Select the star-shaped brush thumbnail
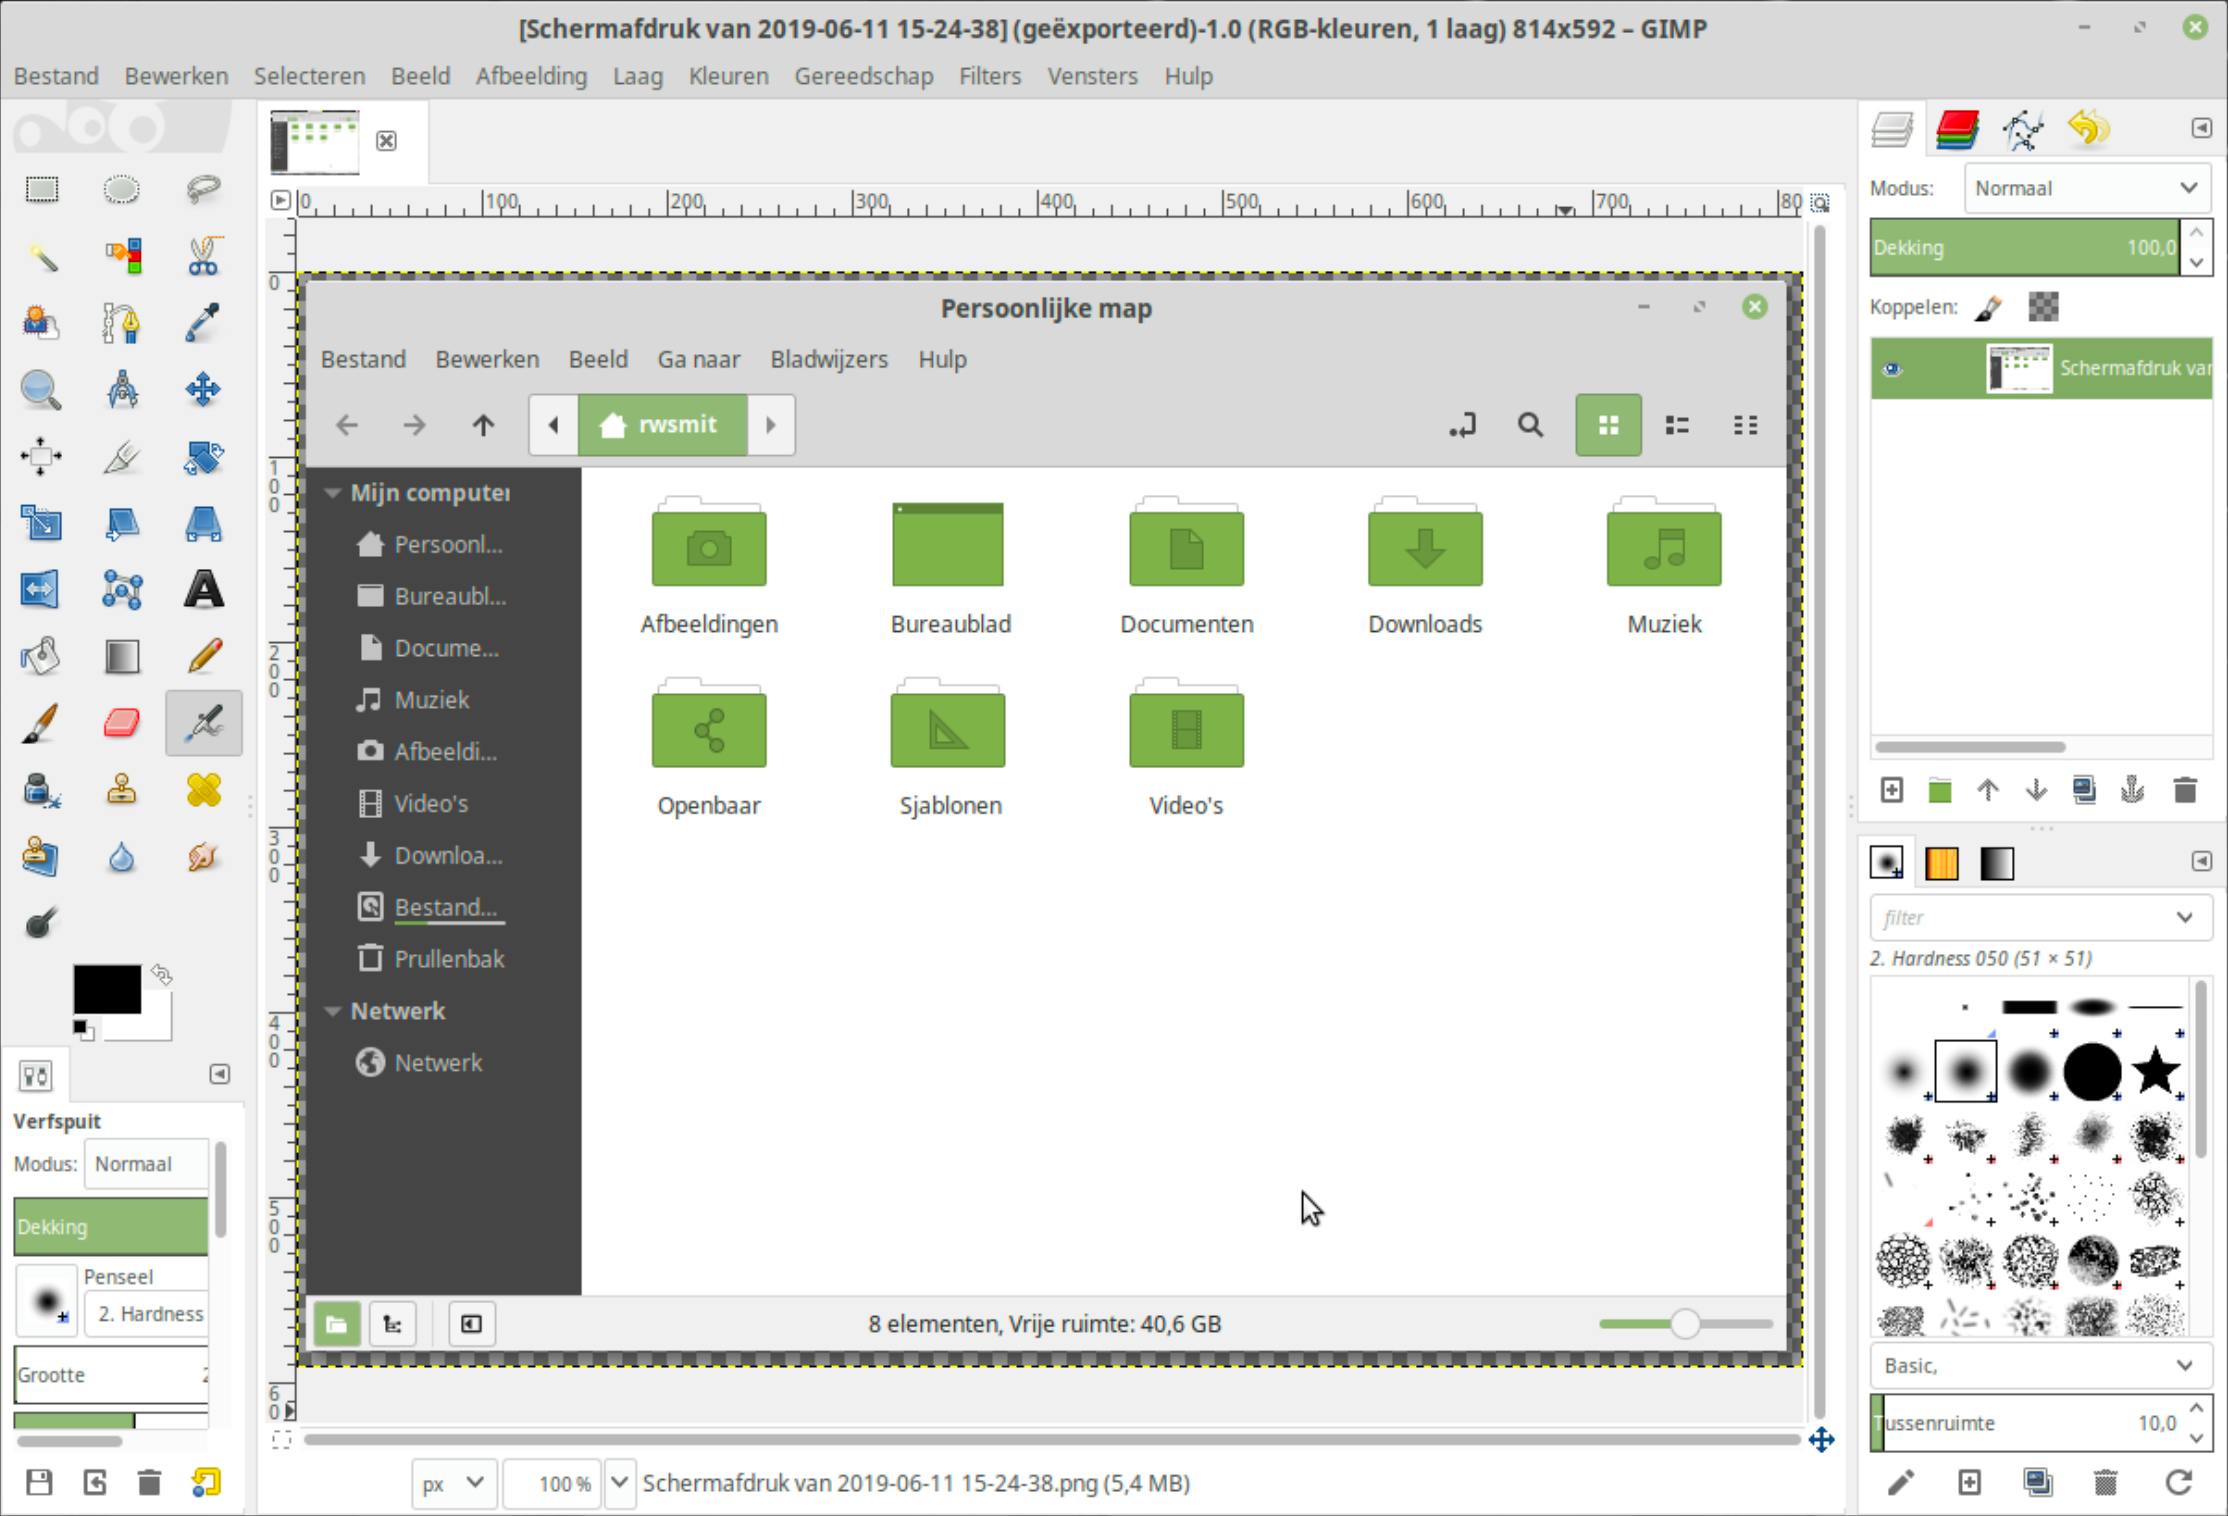 [2155, 1071]
